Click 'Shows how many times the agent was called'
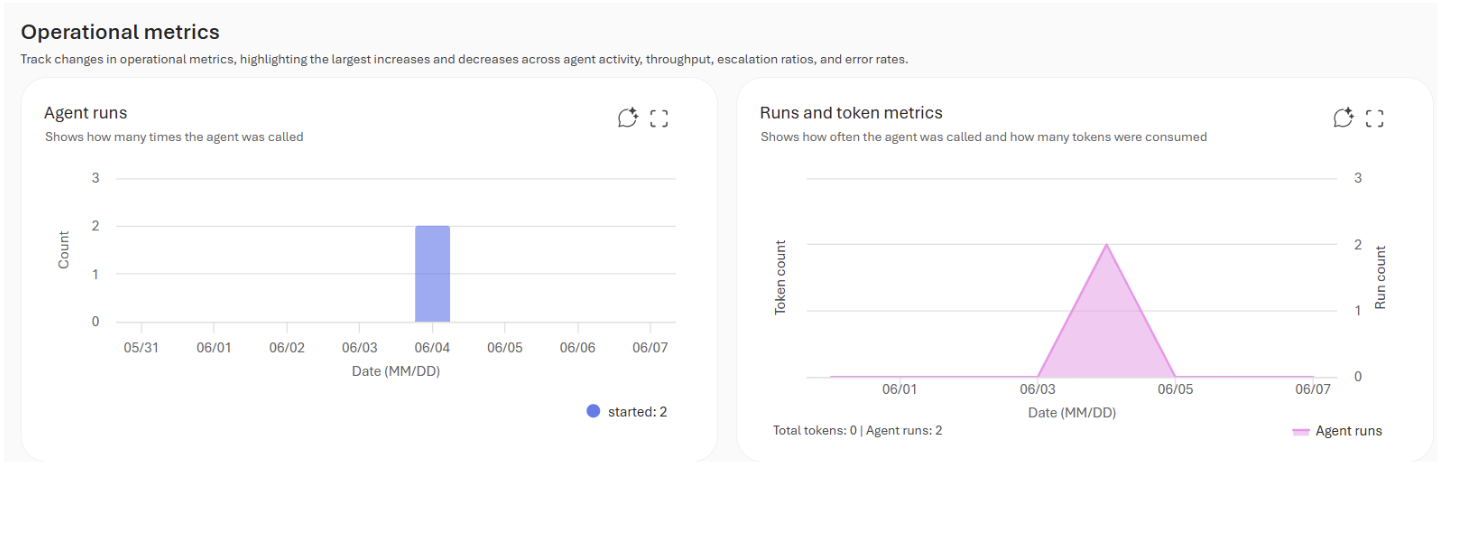 (174, 137)
